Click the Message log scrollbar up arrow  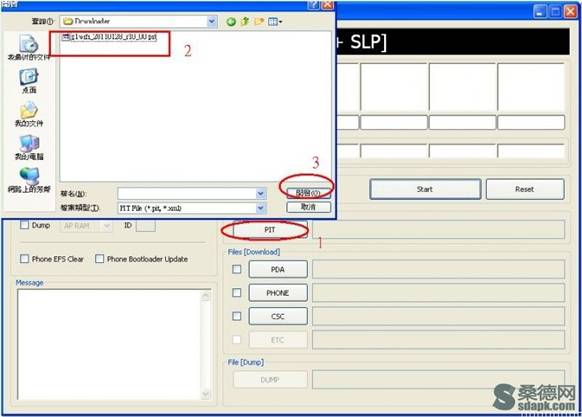[x=206, y=296]
